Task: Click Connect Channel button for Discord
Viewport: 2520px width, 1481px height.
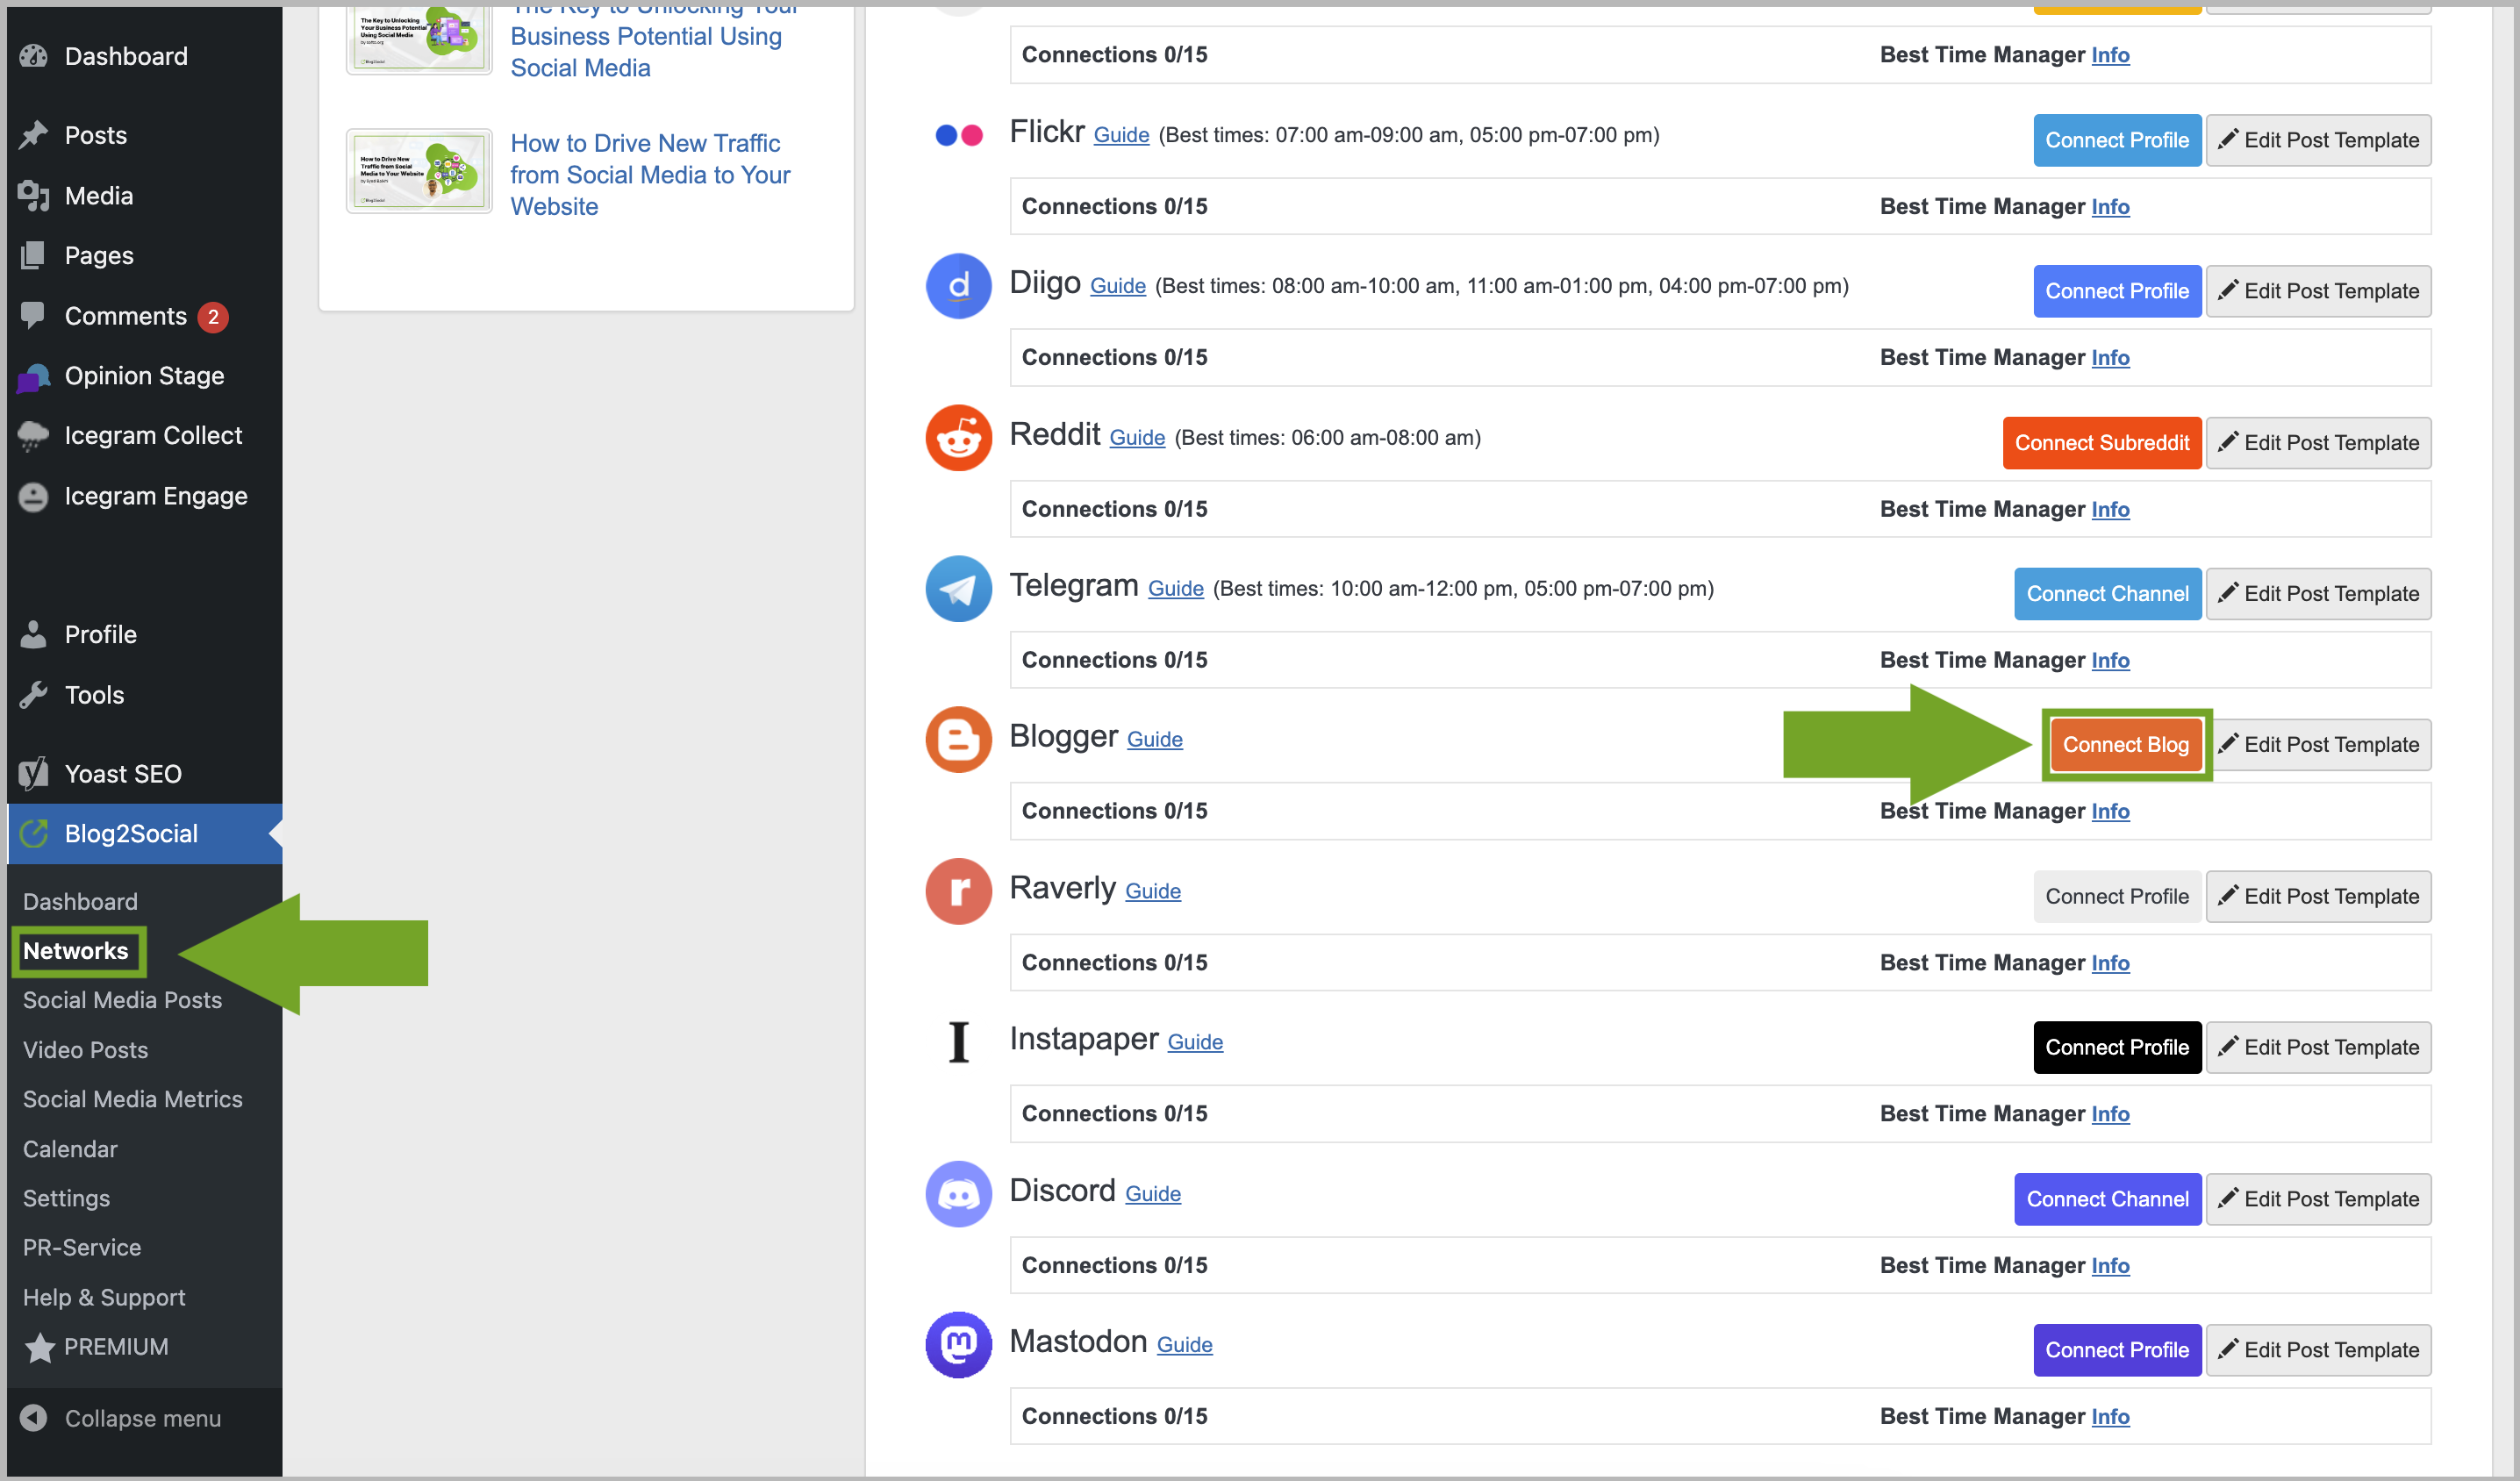Action: [2107, 1199]
